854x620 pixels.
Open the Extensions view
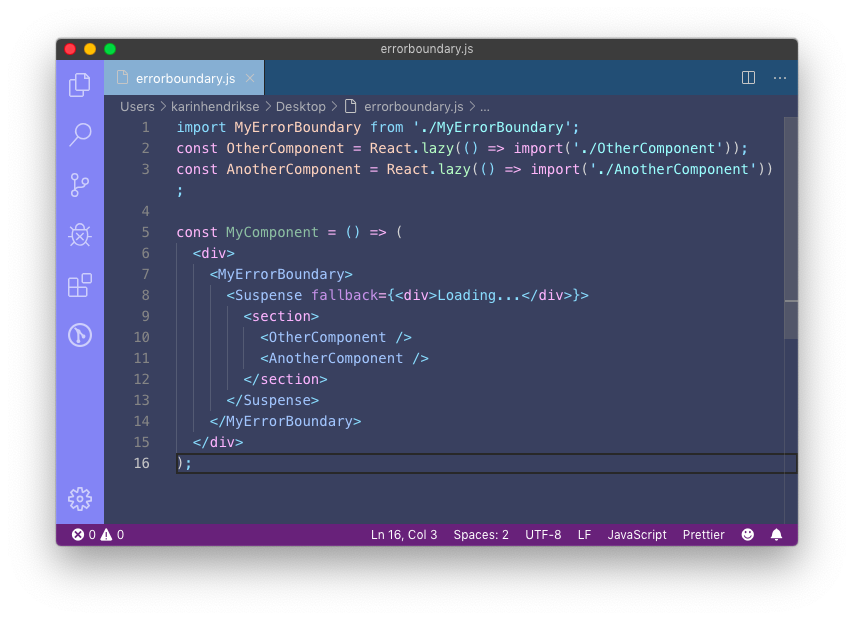pos(79,285)
